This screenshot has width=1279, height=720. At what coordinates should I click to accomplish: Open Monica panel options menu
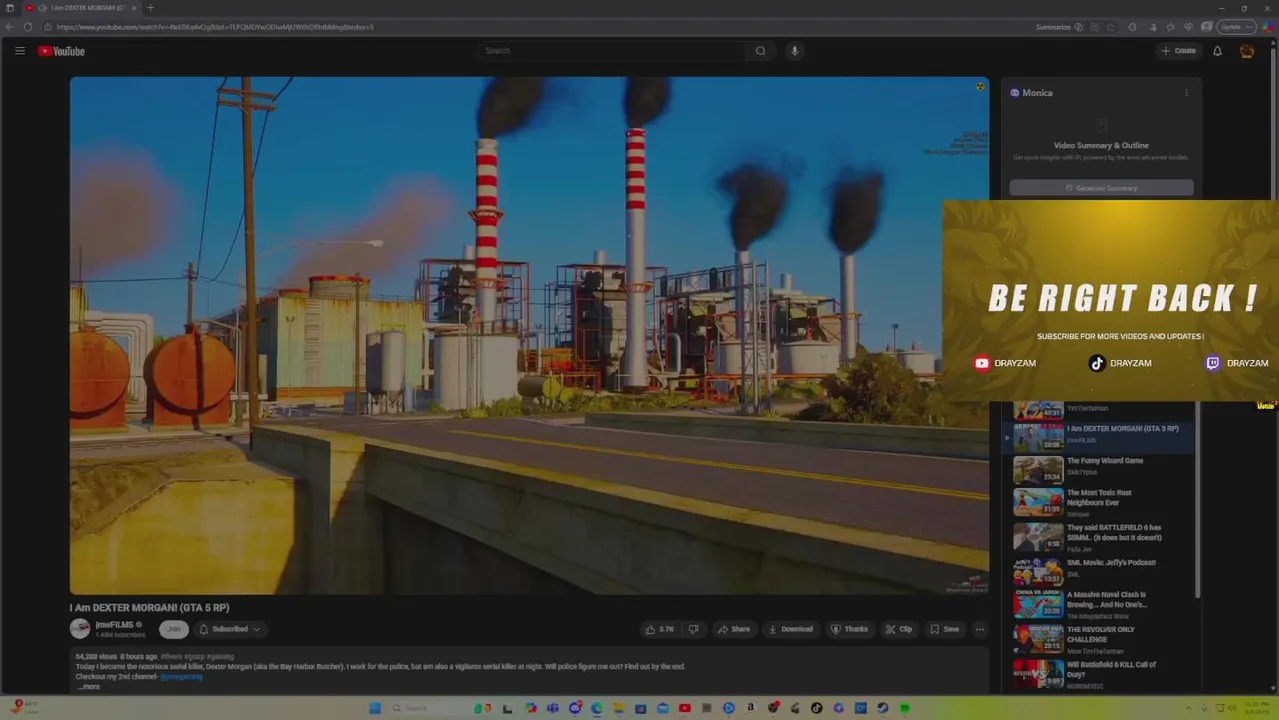click(x=1186, y=93)
